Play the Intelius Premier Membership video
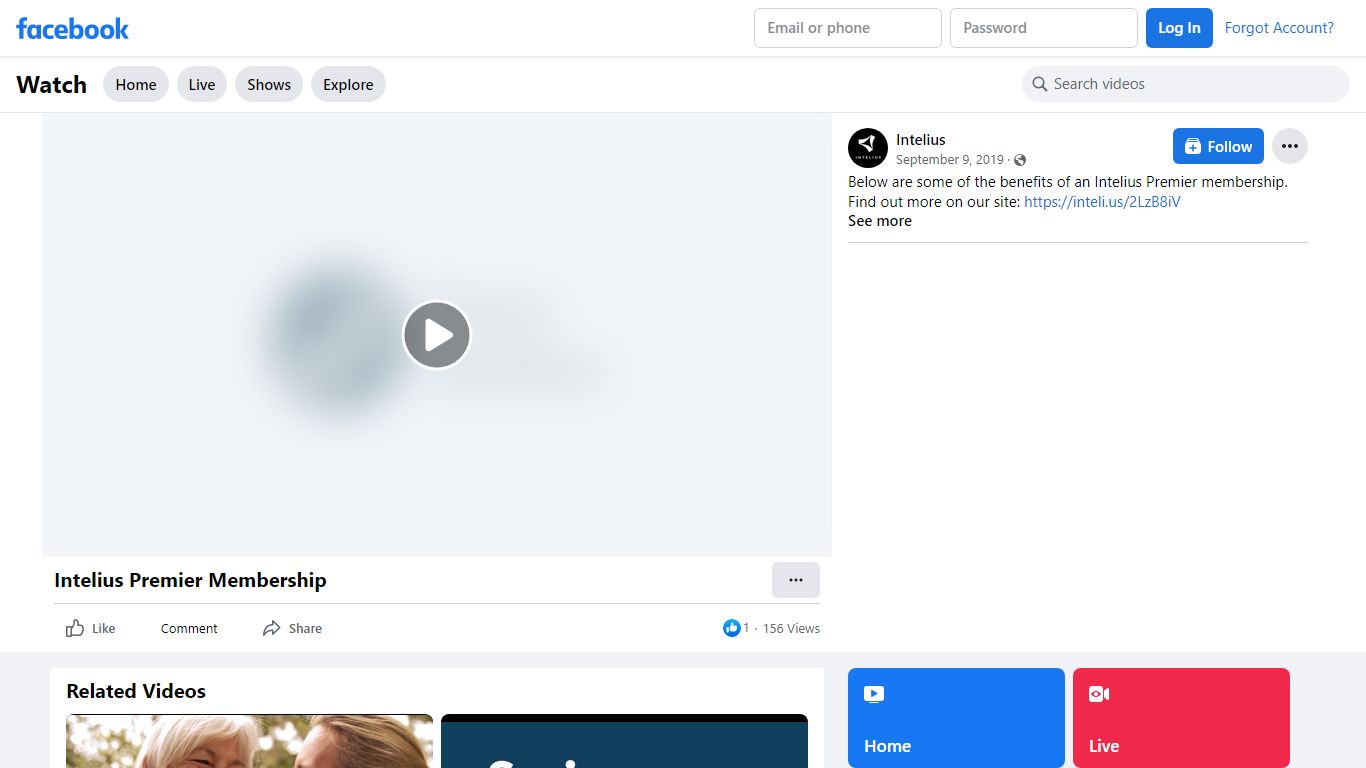The height and width of the screenshot is (768, 1366). tap(437, 335)
